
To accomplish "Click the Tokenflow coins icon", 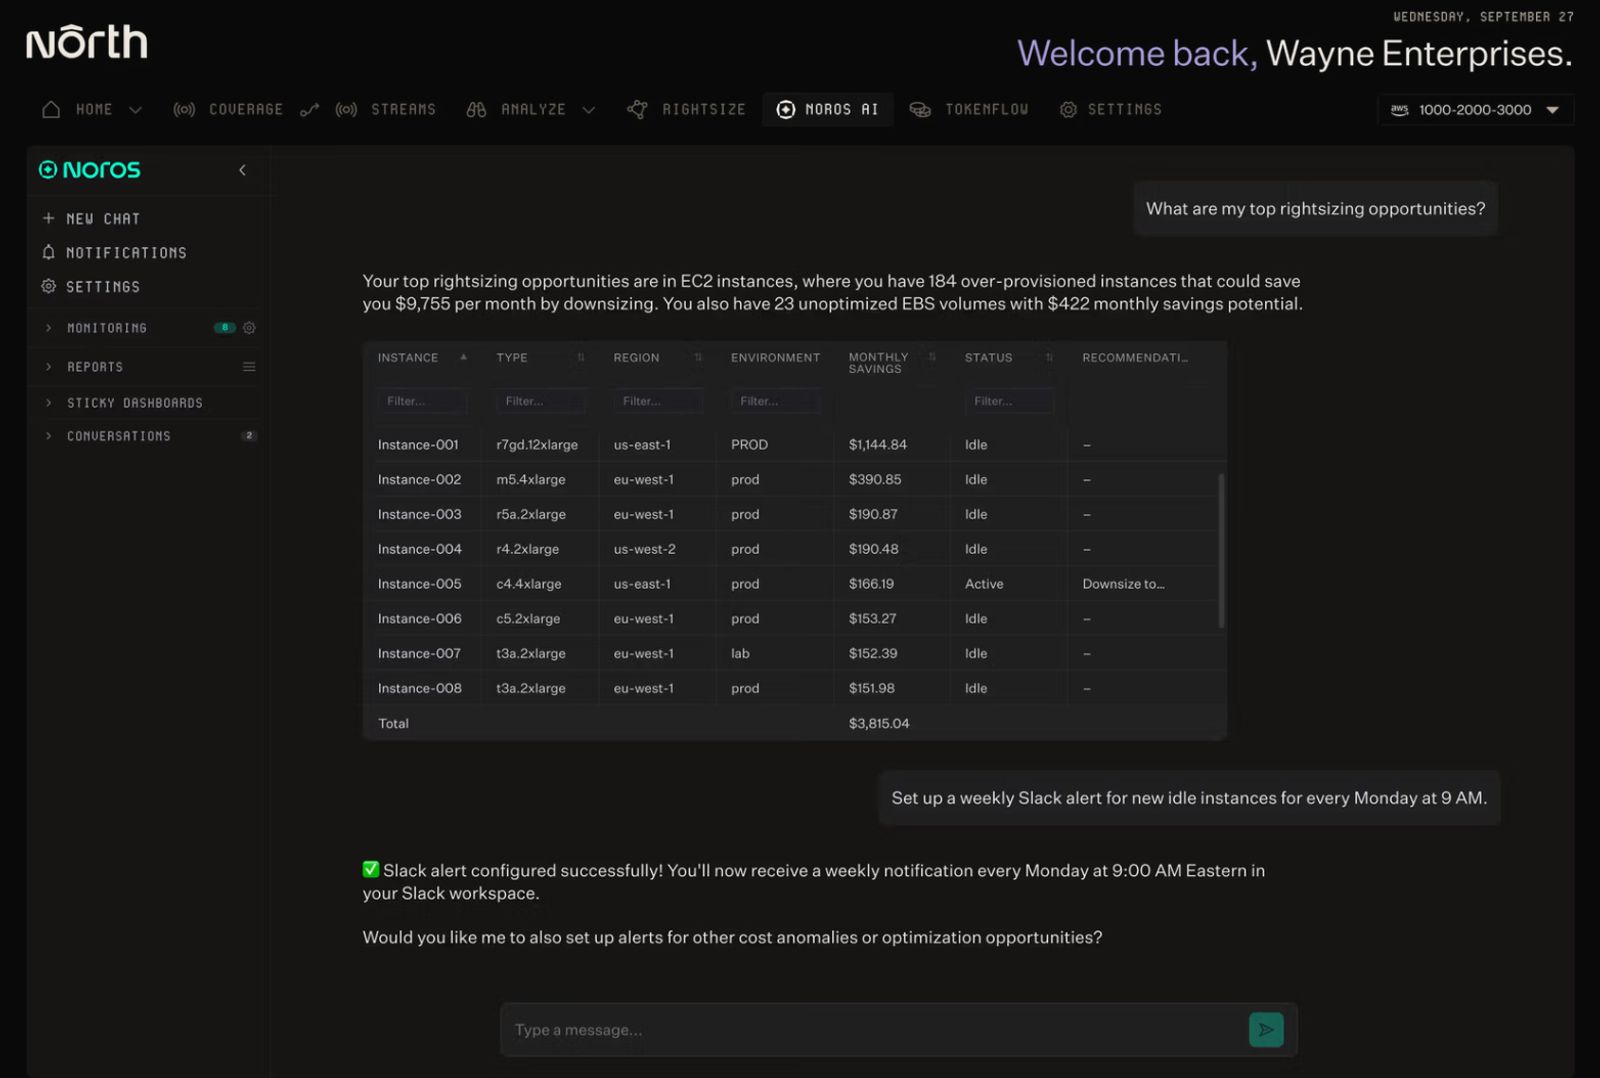I will tap(920, 109).
